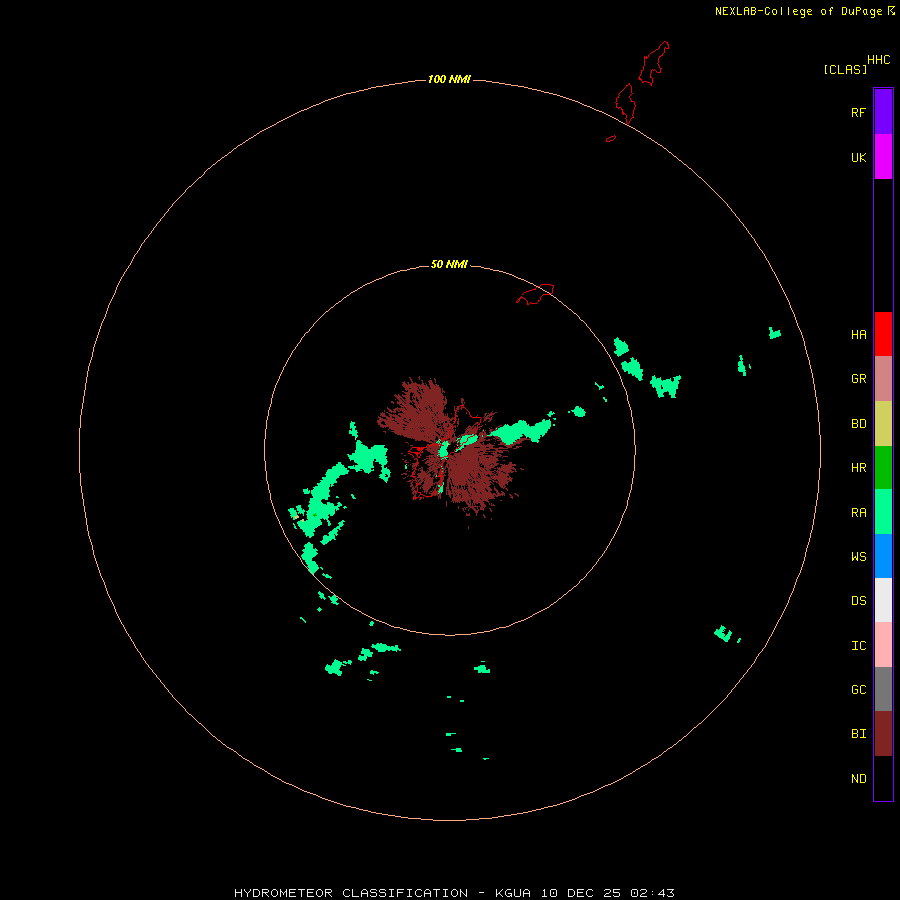Click the DS legend label
The width and height of the screenshot is (900, 900).
858,600
